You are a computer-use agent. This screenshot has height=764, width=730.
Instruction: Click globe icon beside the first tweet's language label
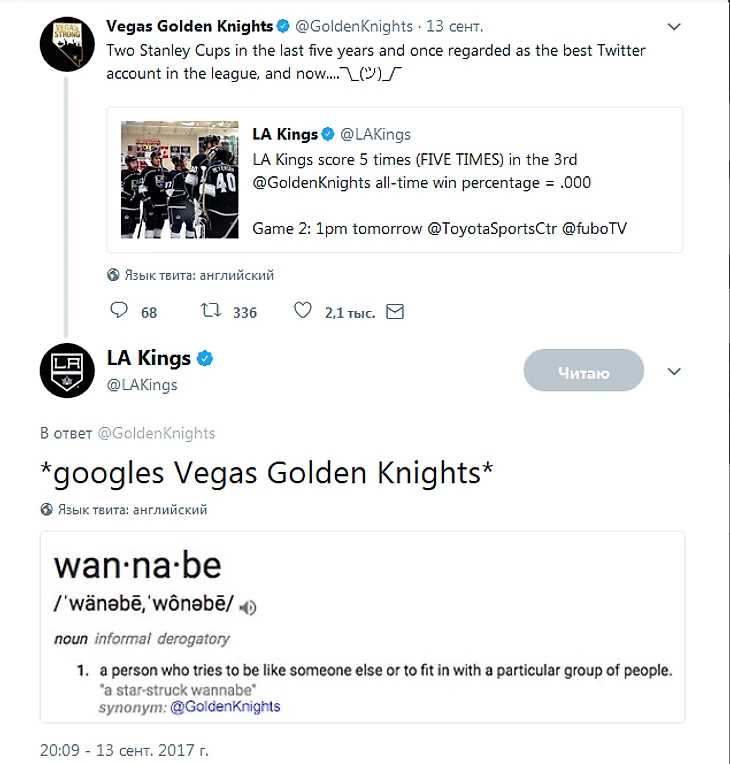click(x=113, y=275)
